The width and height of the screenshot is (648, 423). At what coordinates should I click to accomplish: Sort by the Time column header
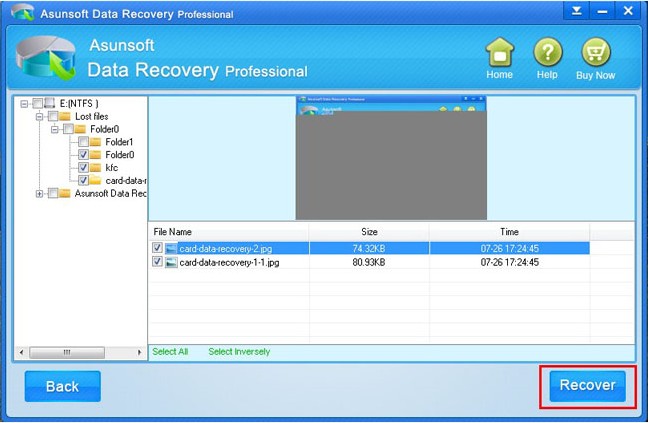(x=510, y=232)
